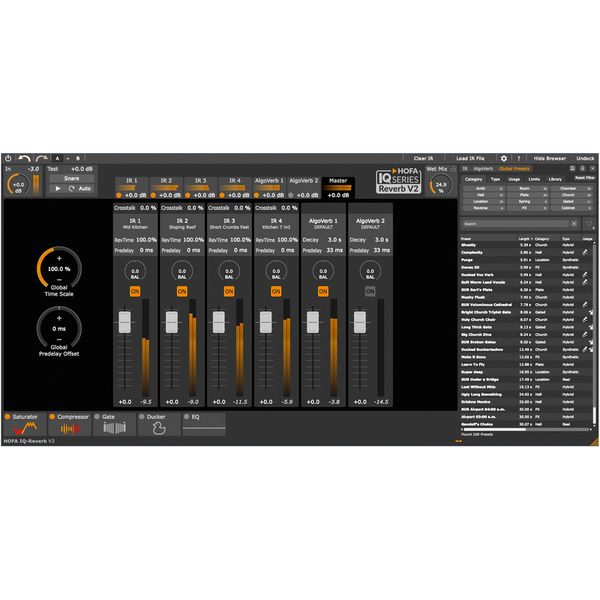Switch browser to Global Presets tab

pos(514,169)
